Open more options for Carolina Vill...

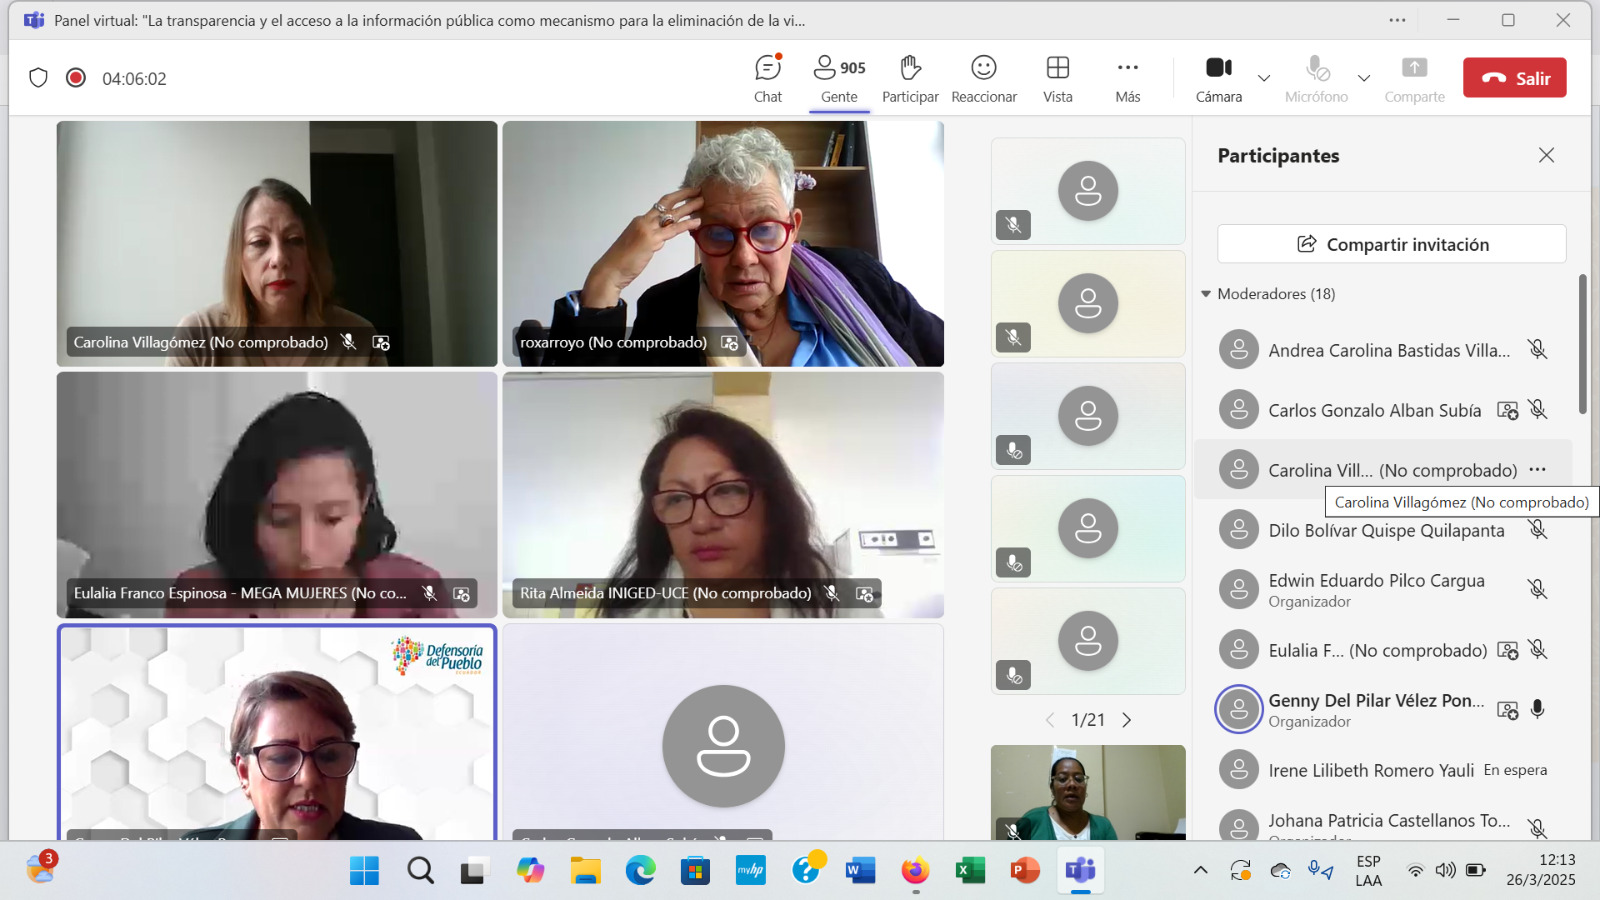click(x=1537, y=470)
